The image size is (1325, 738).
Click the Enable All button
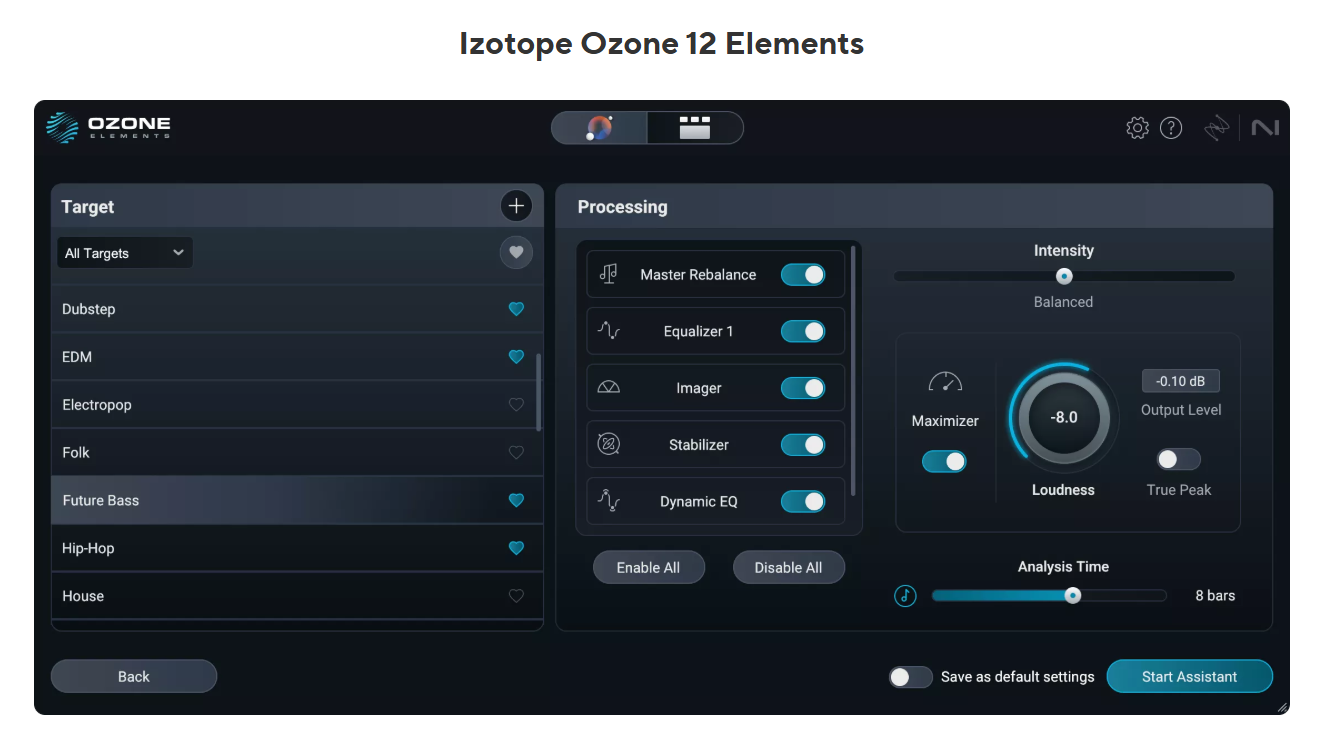(648, 568)
